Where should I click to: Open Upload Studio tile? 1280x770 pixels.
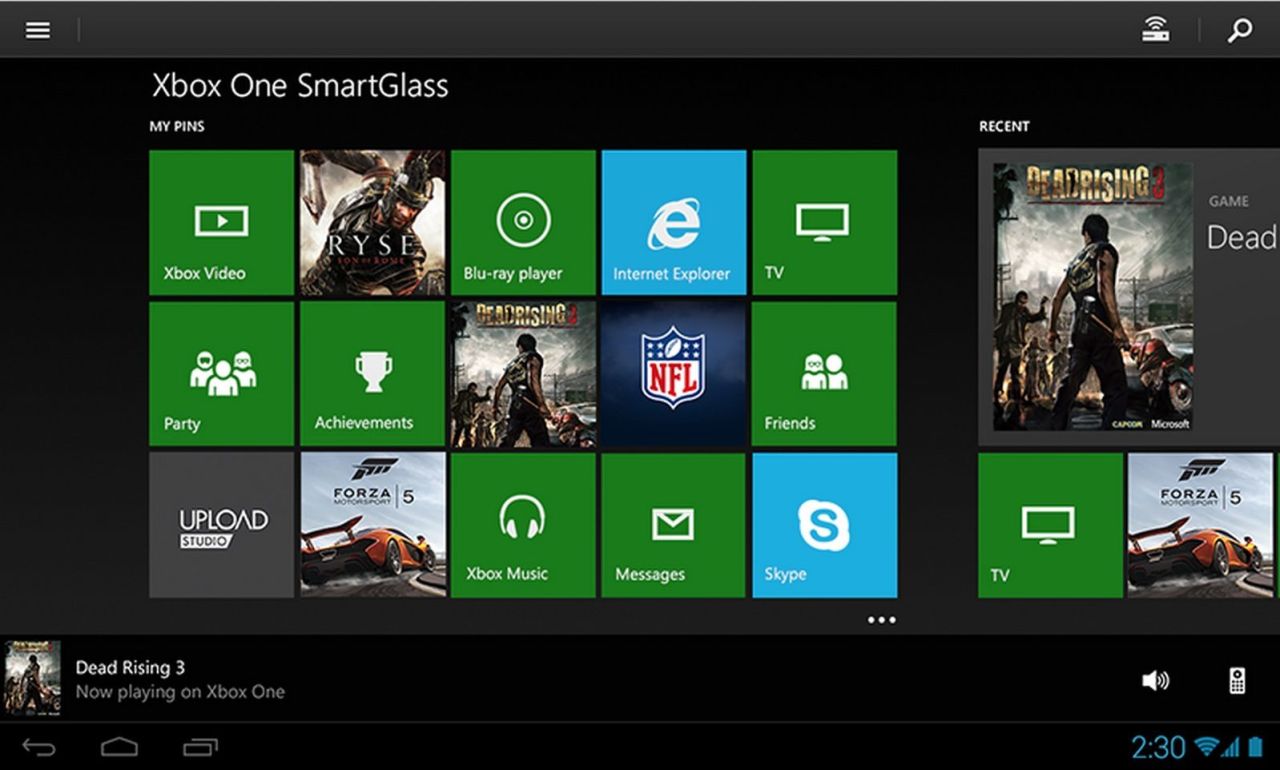tap(222, 525)
